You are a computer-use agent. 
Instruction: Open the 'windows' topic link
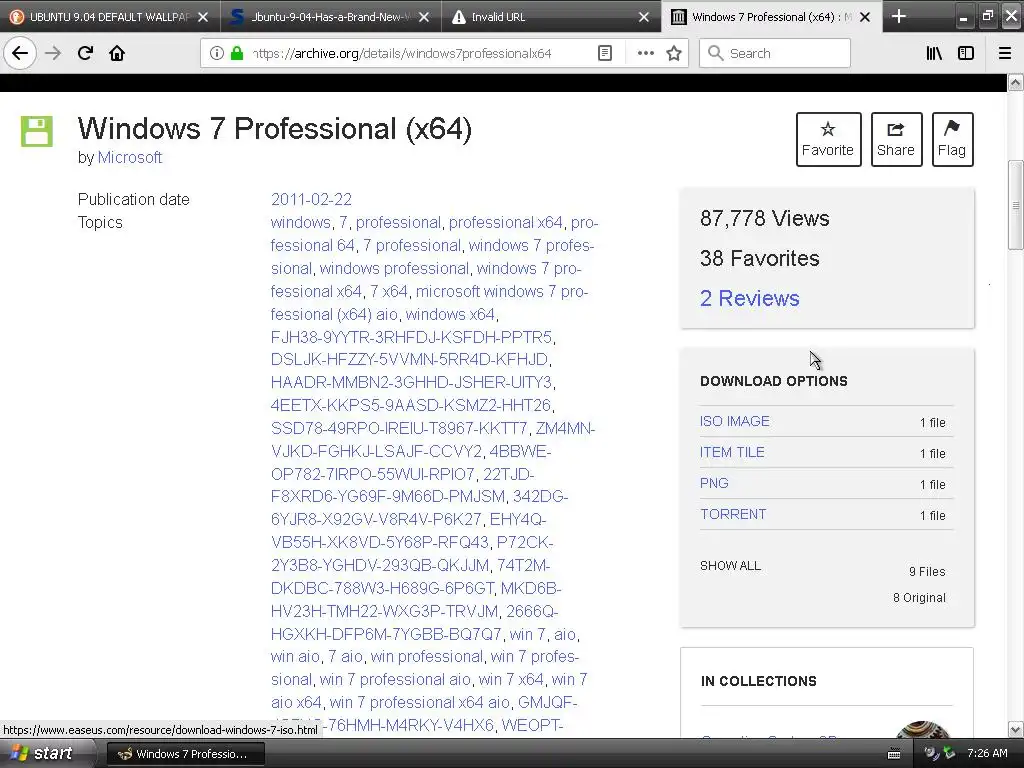click(300, 222)
